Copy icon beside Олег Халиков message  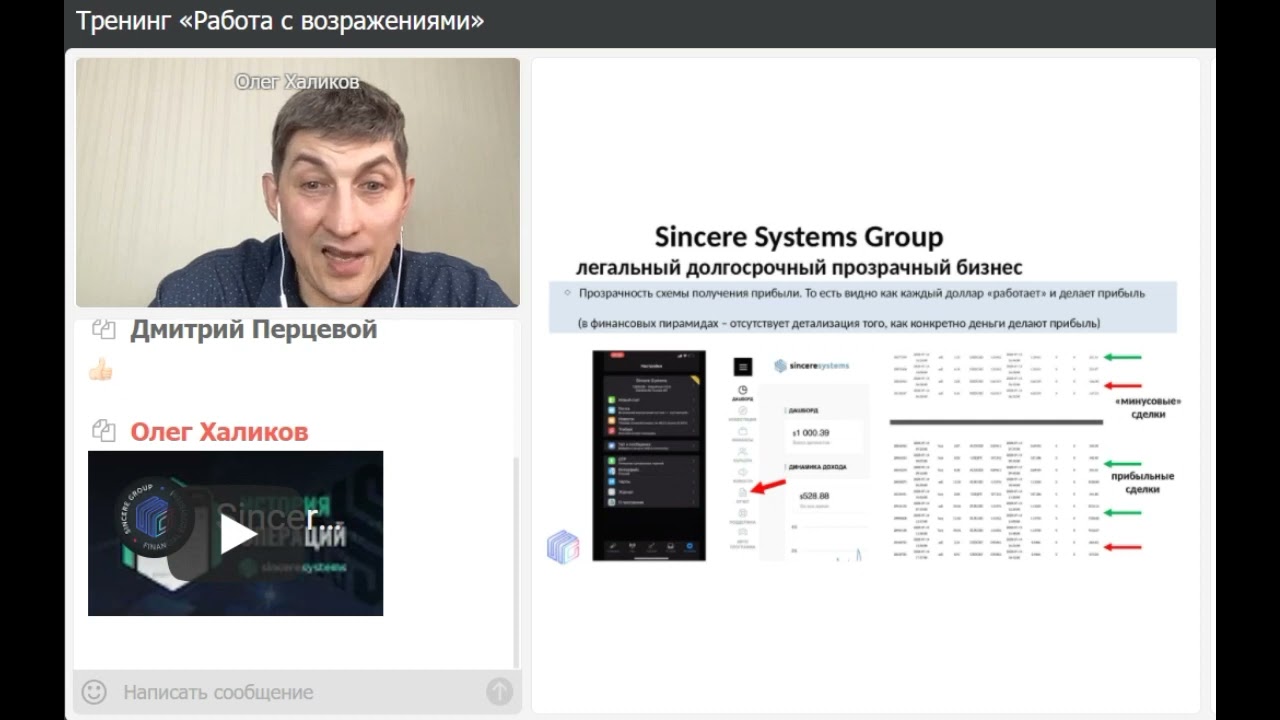[104, 431]
